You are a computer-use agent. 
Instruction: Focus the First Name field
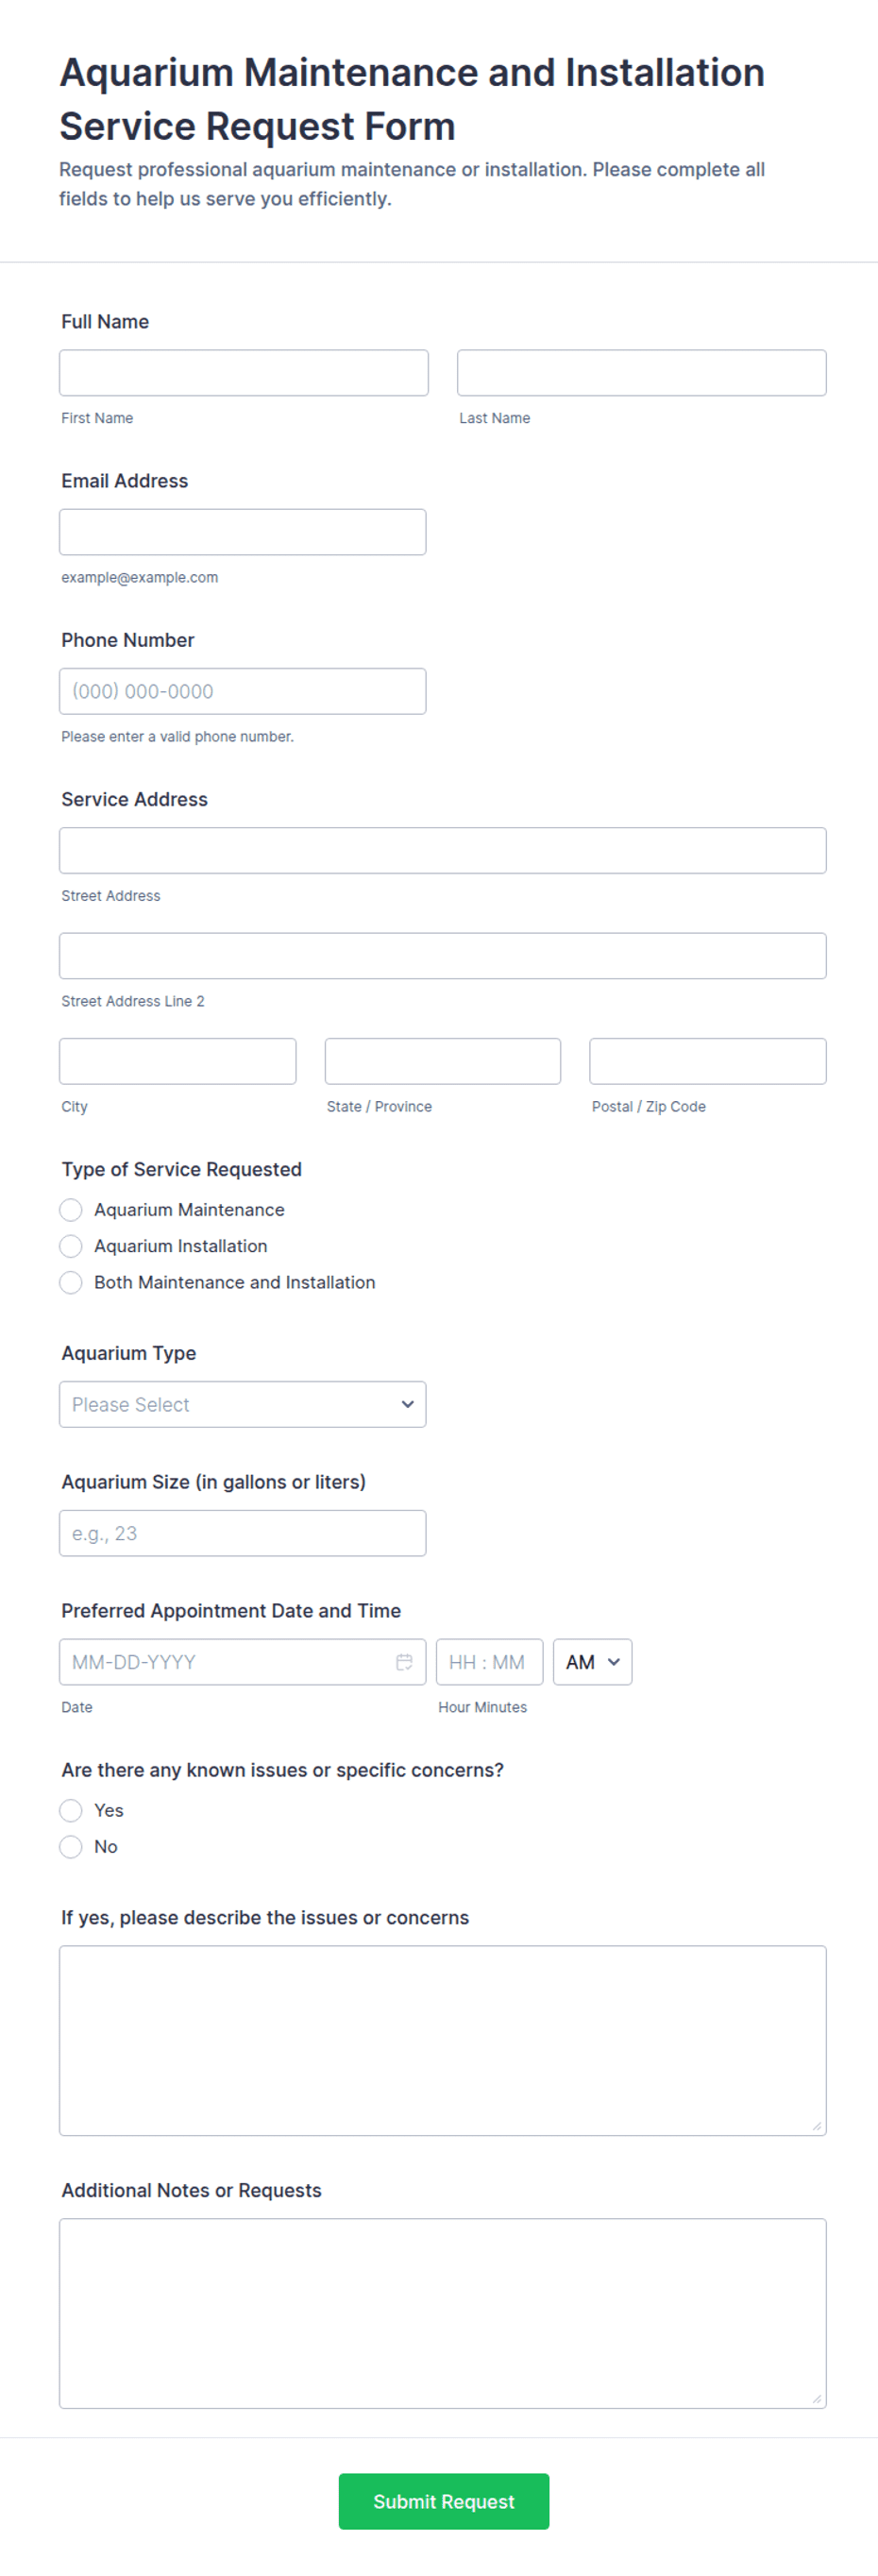244,372
